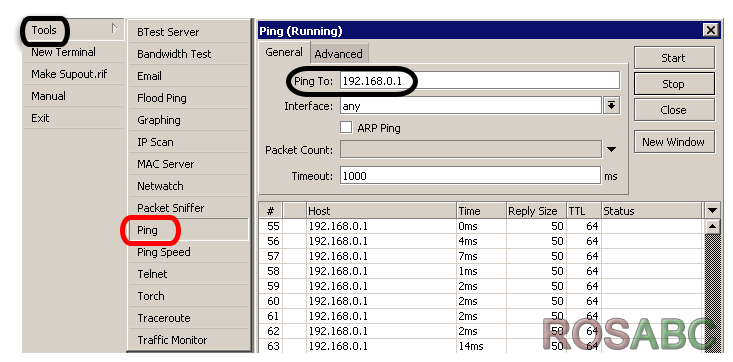Click the Interface combo box field
733x362 pixels.
(x=470, y=106)
